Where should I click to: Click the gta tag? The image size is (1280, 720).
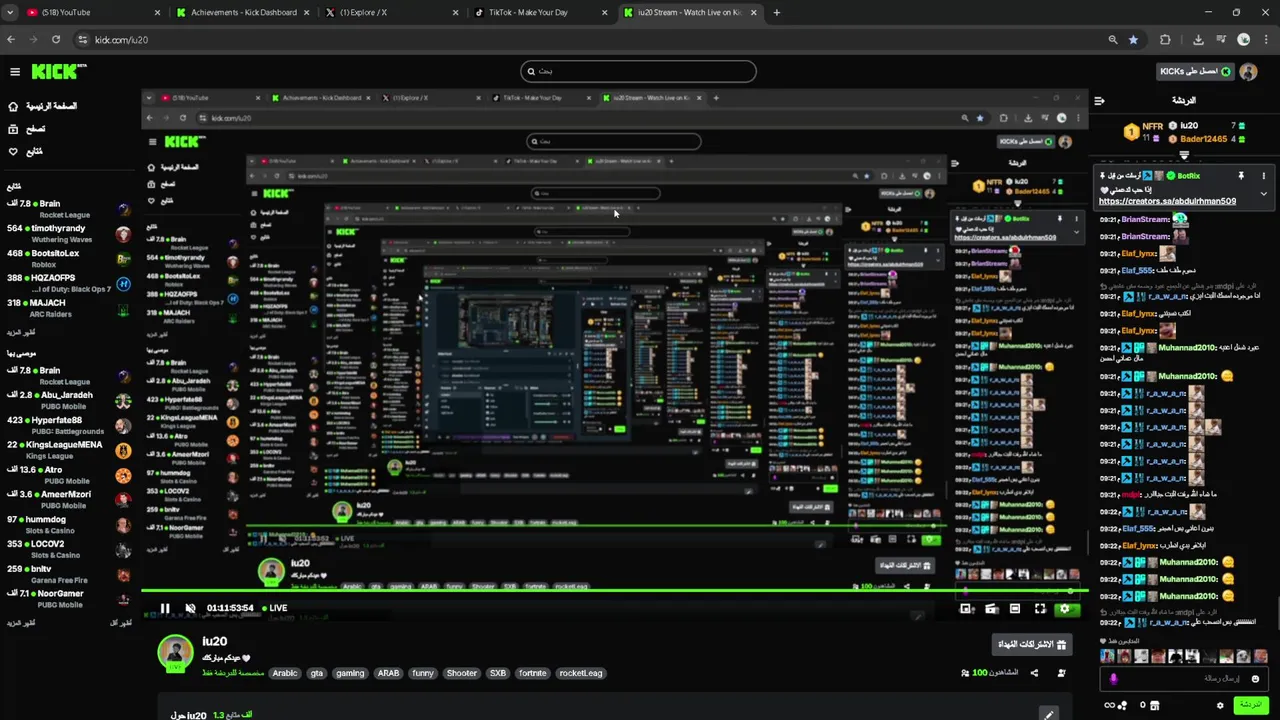click(x=317, y=673)
